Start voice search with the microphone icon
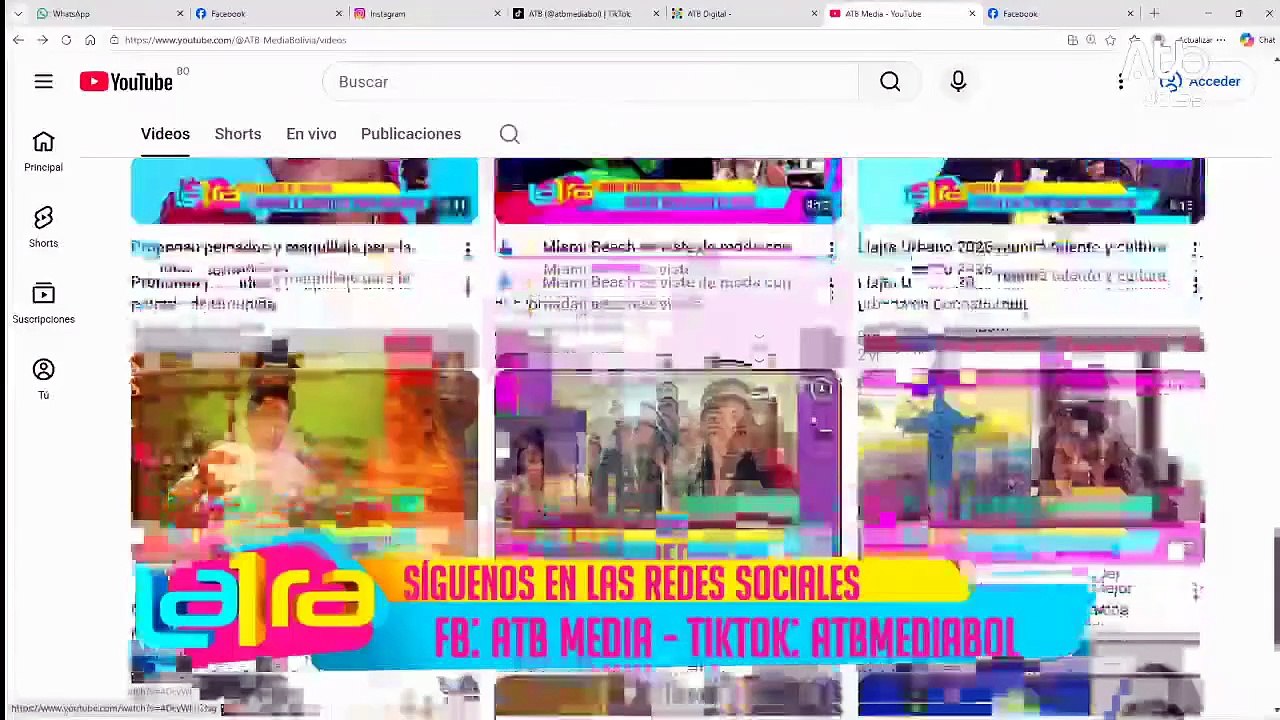The width and height of the screenshot is (1280, 720). [x=958, y=82]
